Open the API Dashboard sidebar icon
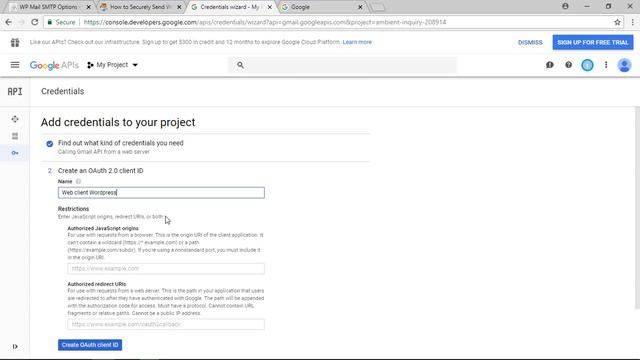 point(15,119)
